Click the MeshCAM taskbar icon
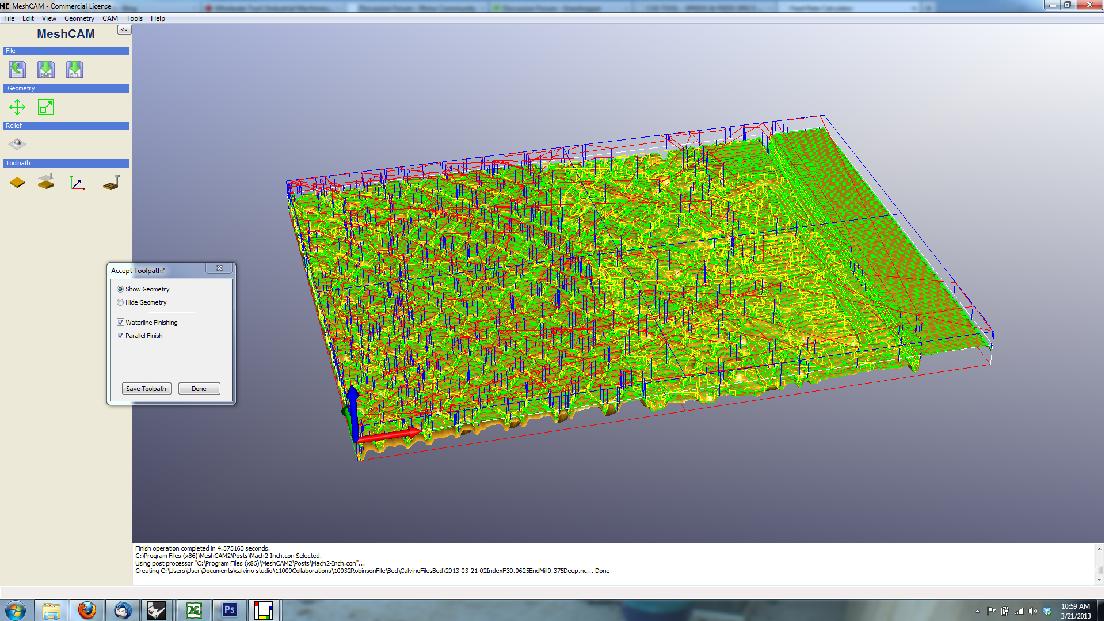This screenshot has width=1104, height=621. tap(263, 610)
